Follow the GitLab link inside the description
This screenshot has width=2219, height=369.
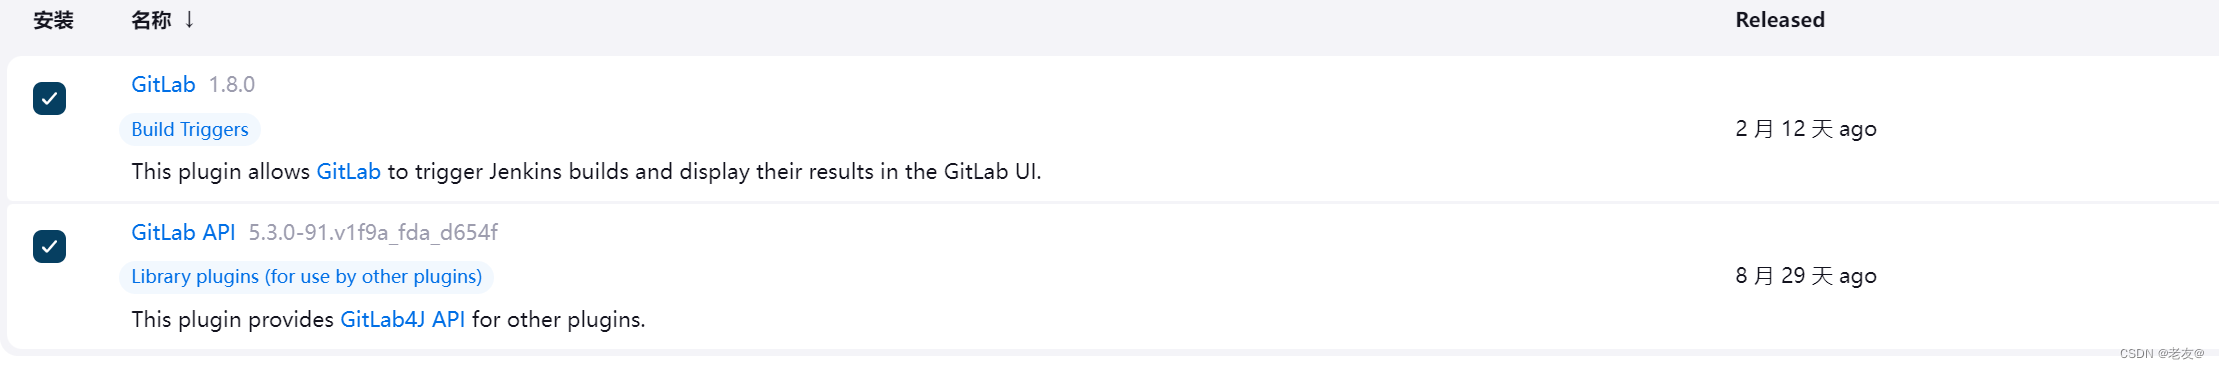click(x=348, y=171)
